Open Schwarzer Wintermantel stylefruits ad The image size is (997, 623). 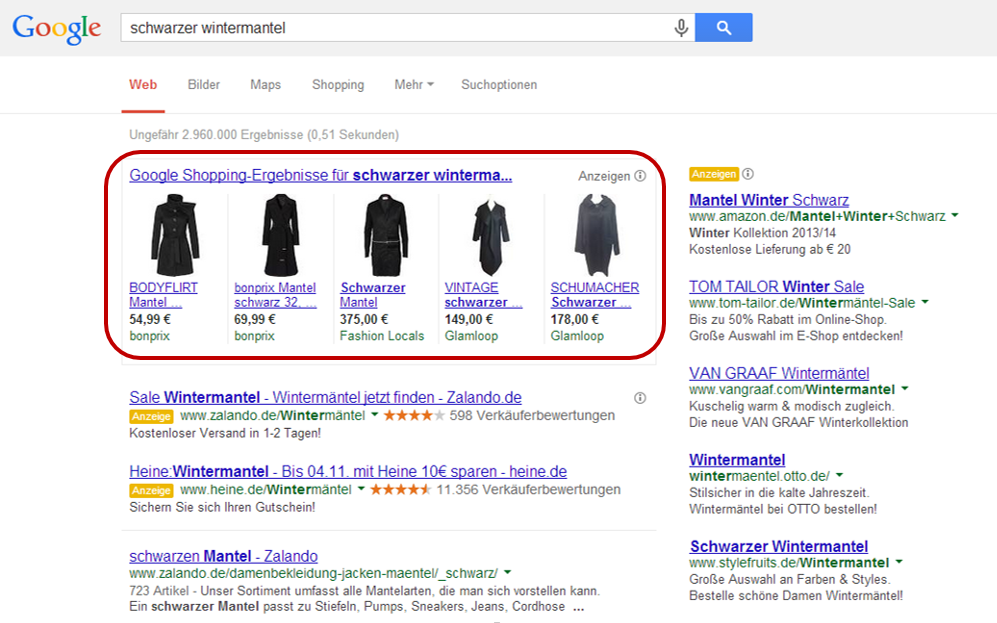click(779, 547)
